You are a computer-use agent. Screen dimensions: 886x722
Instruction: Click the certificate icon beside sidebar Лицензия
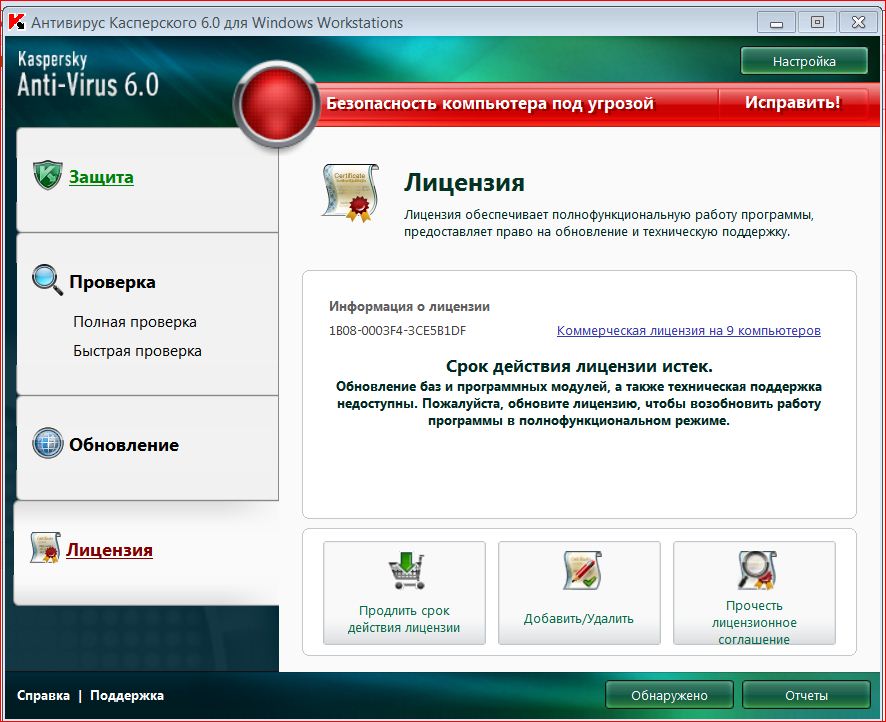point(45,548)
